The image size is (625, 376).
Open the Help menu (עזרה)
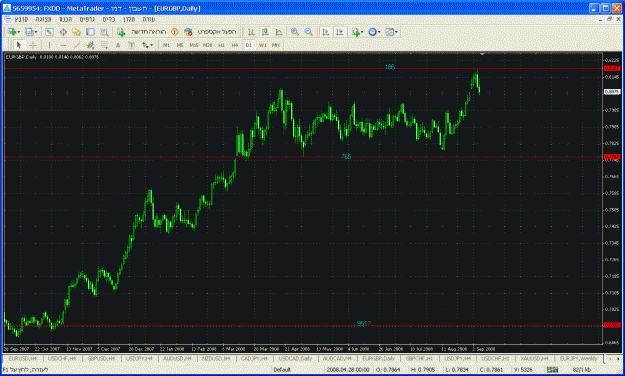click(149, 19)
